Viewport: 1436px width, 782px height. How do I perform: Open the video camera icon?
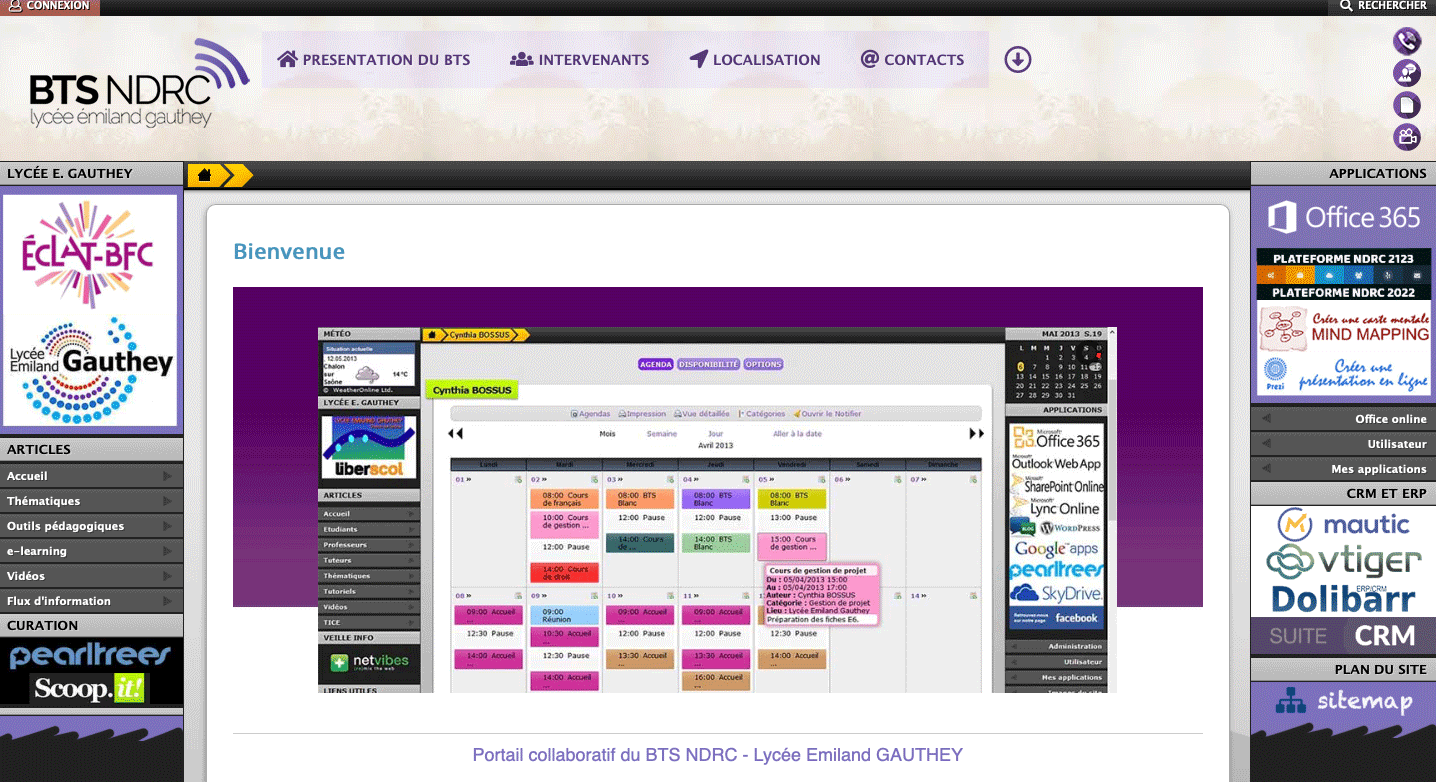pos(1407,137)
